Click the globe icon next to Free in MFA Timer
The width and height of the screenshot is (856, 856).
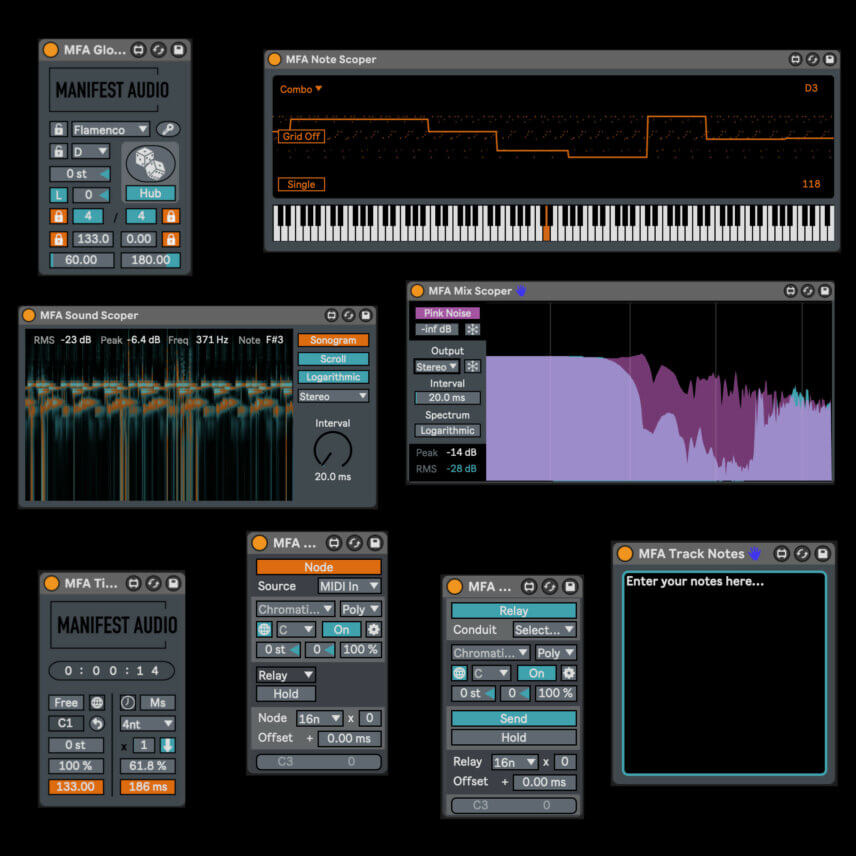pyautogui.click(x=97, y=703)
